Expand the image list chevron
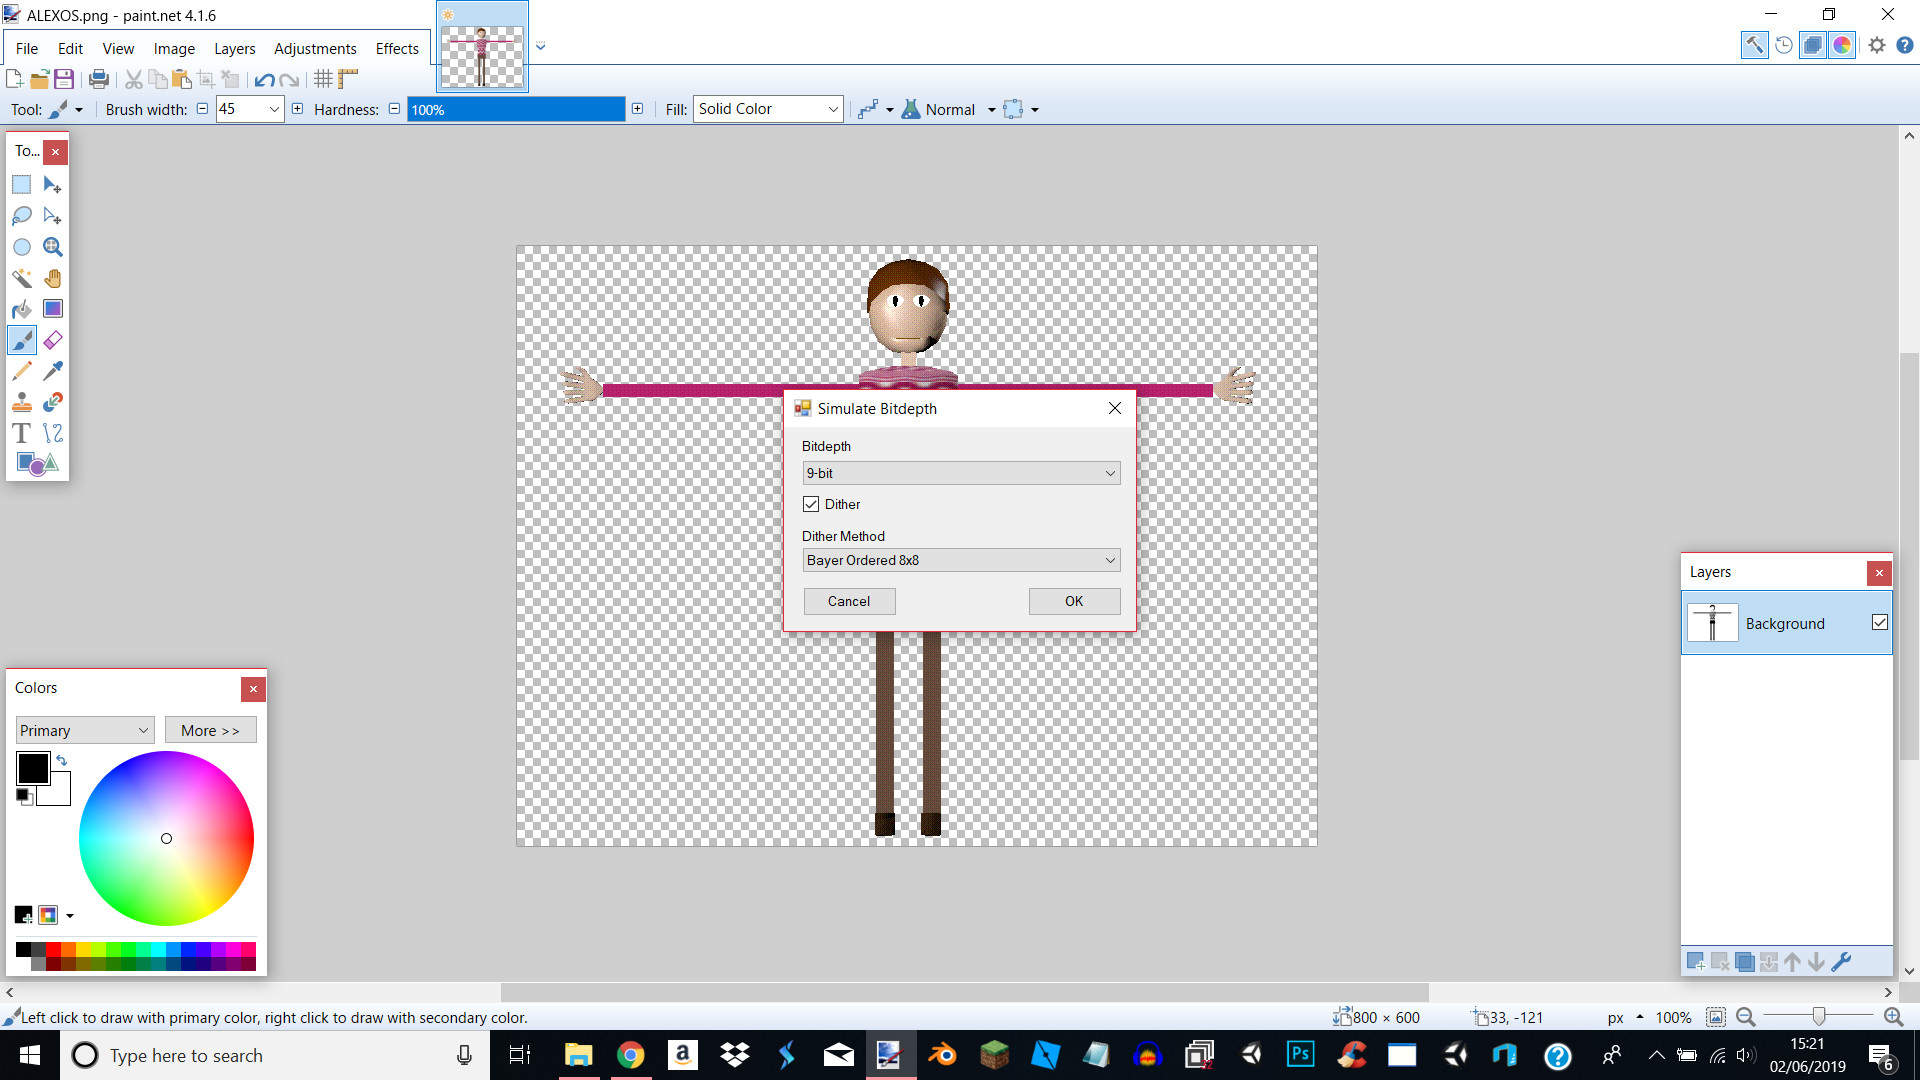The height and width of the screenshot is (1080, 1920). (x=541, y=46)
